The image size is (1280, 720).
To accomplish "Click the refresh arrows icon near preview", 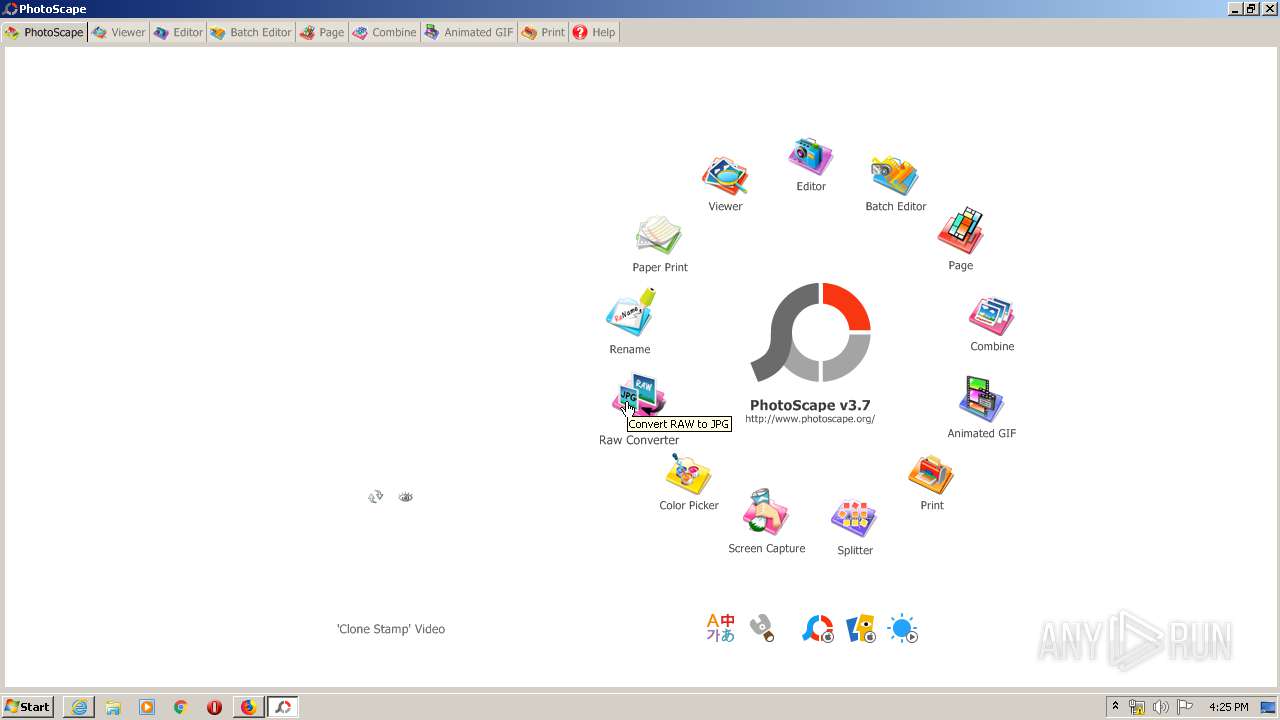I will pyautogui.click(x=376, y=496).
